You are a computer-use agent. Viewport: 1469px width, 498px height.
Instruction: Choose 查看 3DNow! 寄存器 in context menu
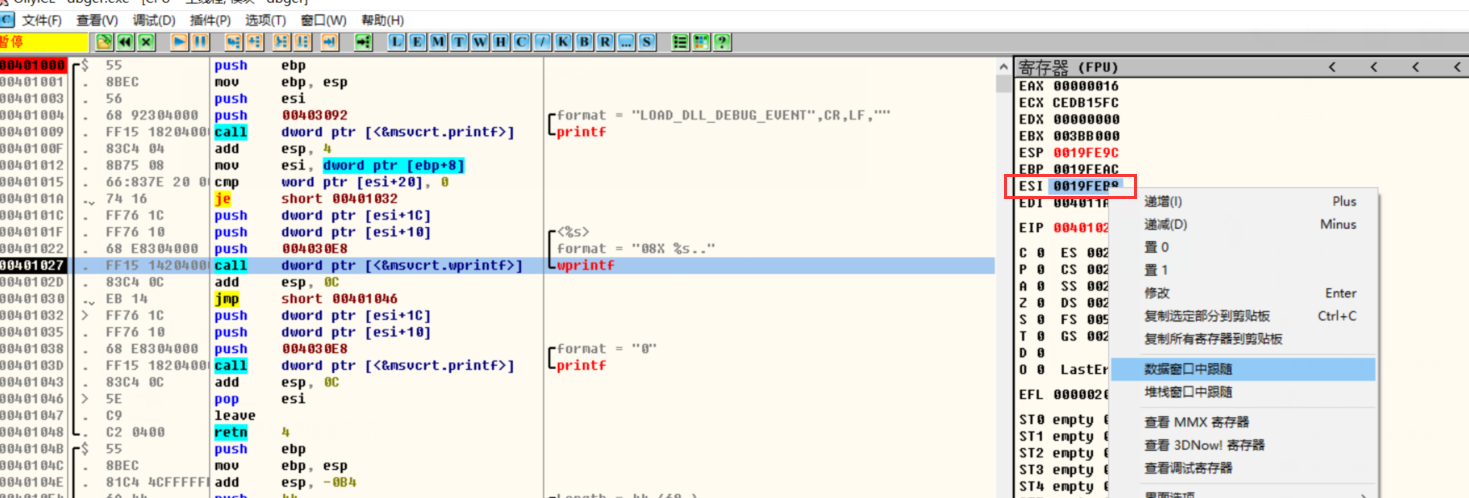pyautogui.click(x=1244, y=445)
